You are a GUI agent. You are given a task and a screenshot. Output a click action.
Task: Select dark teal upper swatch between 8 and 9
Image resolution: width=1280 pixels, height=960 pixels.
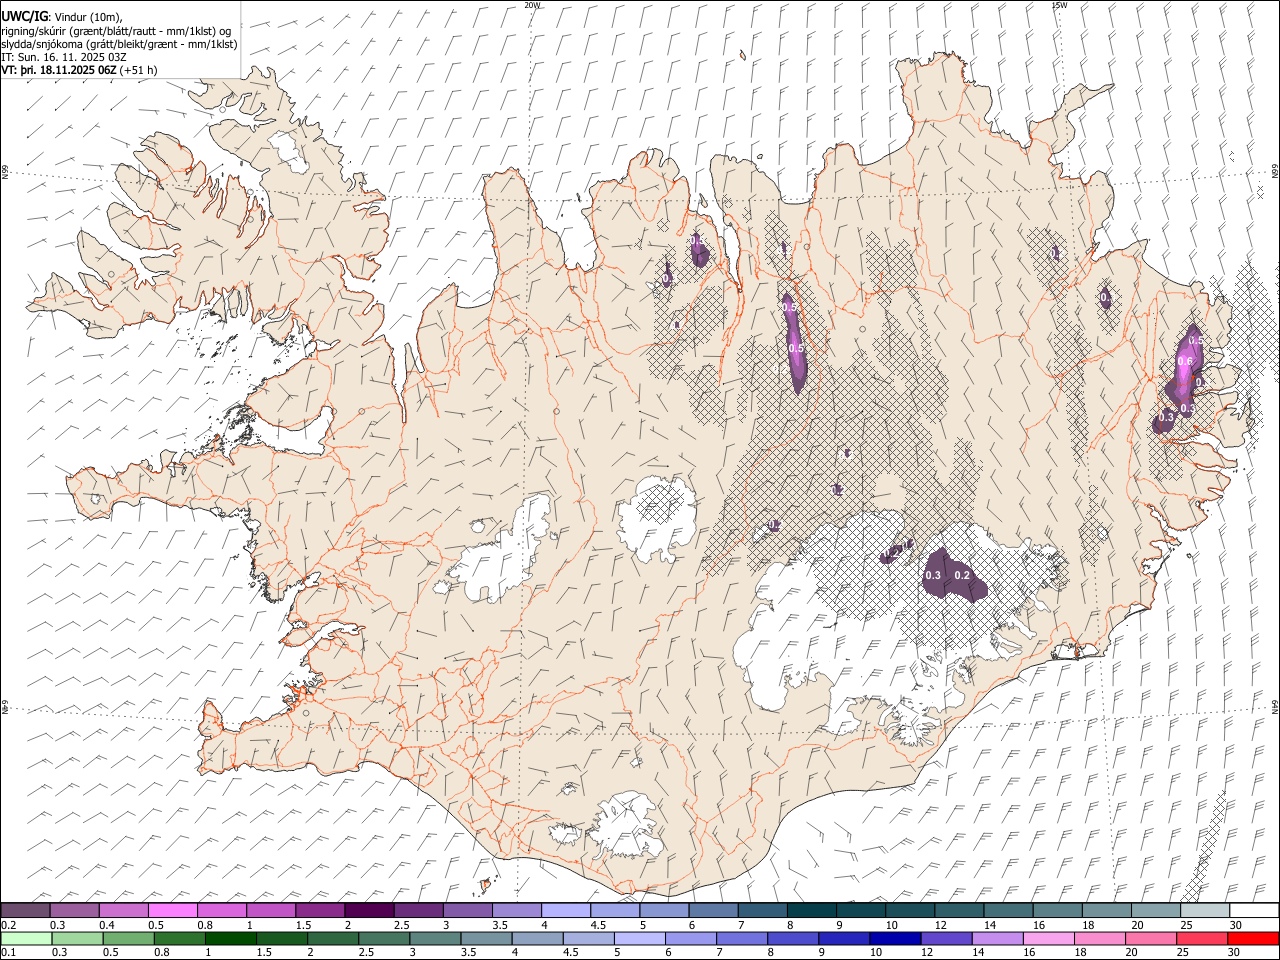click(812, 910)
